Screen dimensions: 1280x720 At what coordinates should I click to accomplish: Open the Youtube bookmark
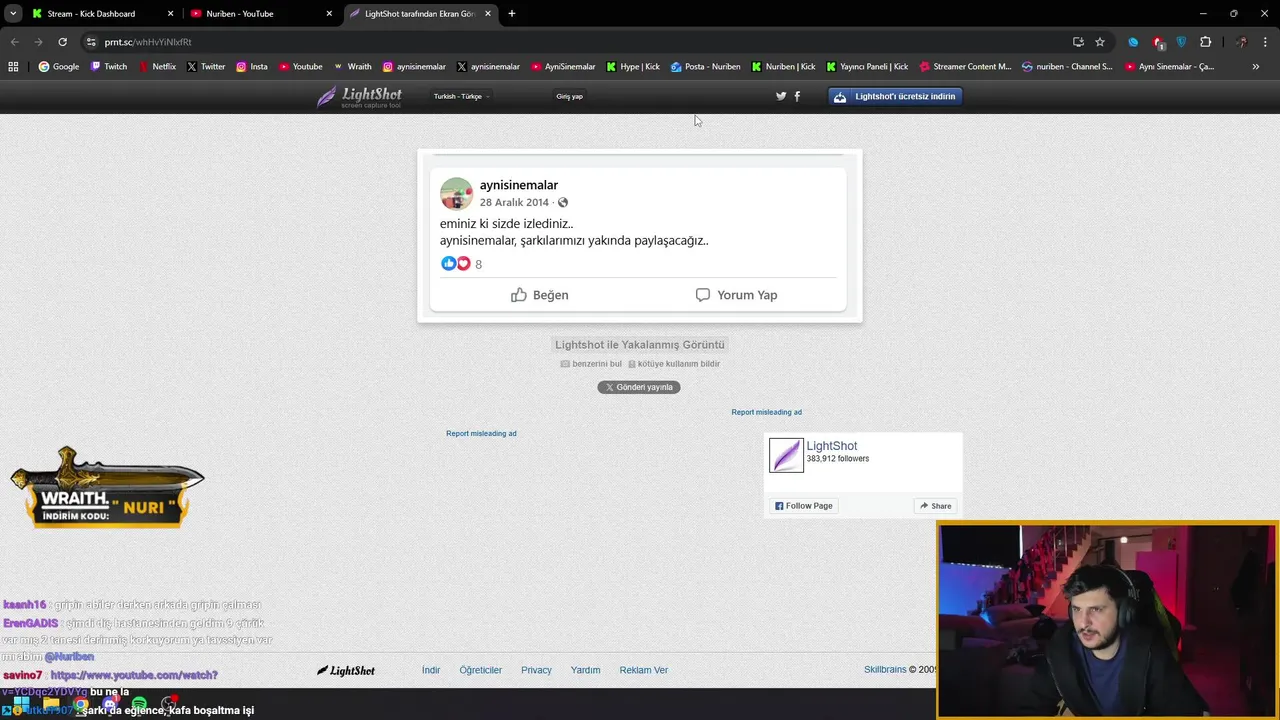(301, 67)
